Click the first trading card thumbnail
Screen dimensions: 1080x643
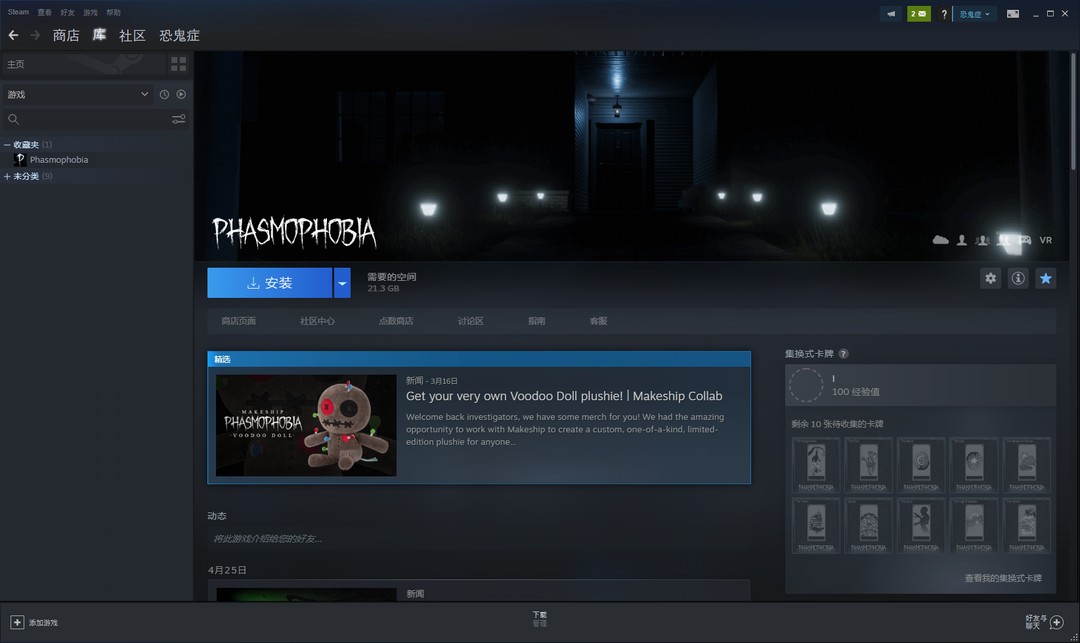coord(816,465)
